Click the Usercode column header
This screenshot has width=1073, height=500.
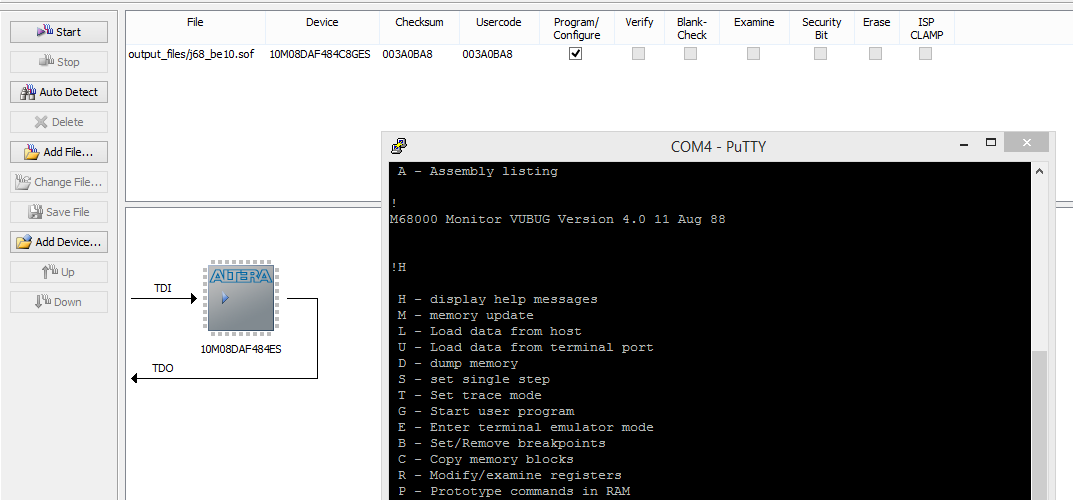coord(499,28)
